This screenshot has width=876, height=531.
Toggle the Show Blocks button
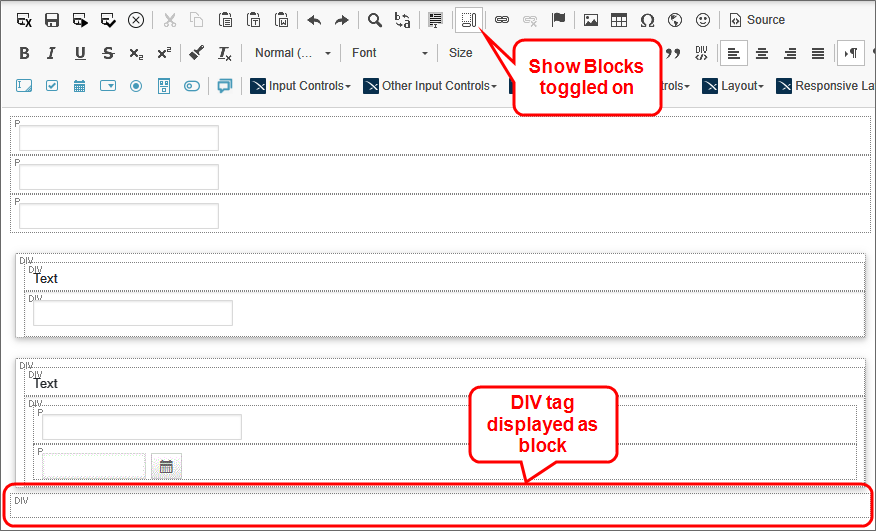(x=468, y=20)
